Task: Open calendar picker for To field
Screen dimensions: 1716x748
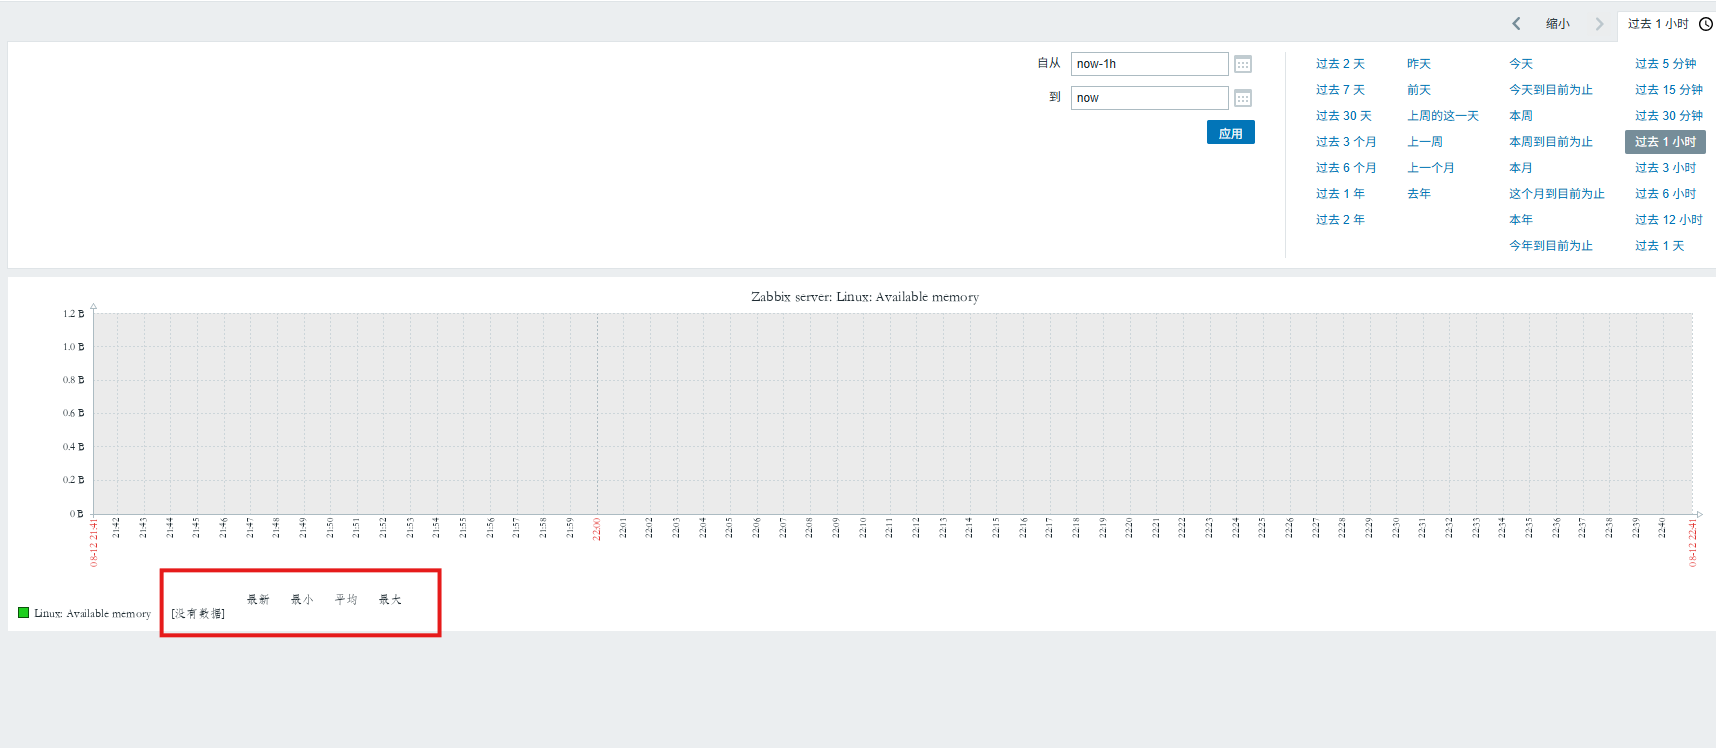Action: (1243, 98)
